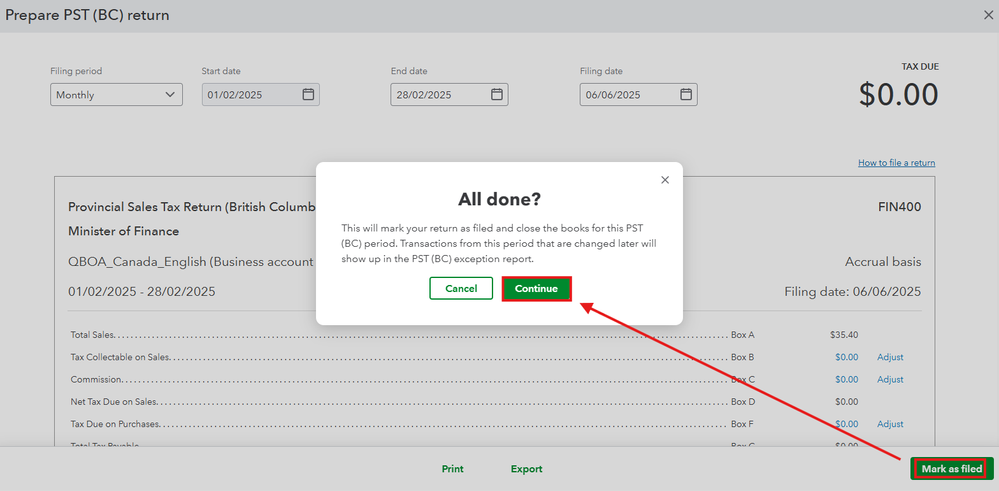Cancel the All done dialog
This screenshot has width=999, height=491.
[461, 288]
